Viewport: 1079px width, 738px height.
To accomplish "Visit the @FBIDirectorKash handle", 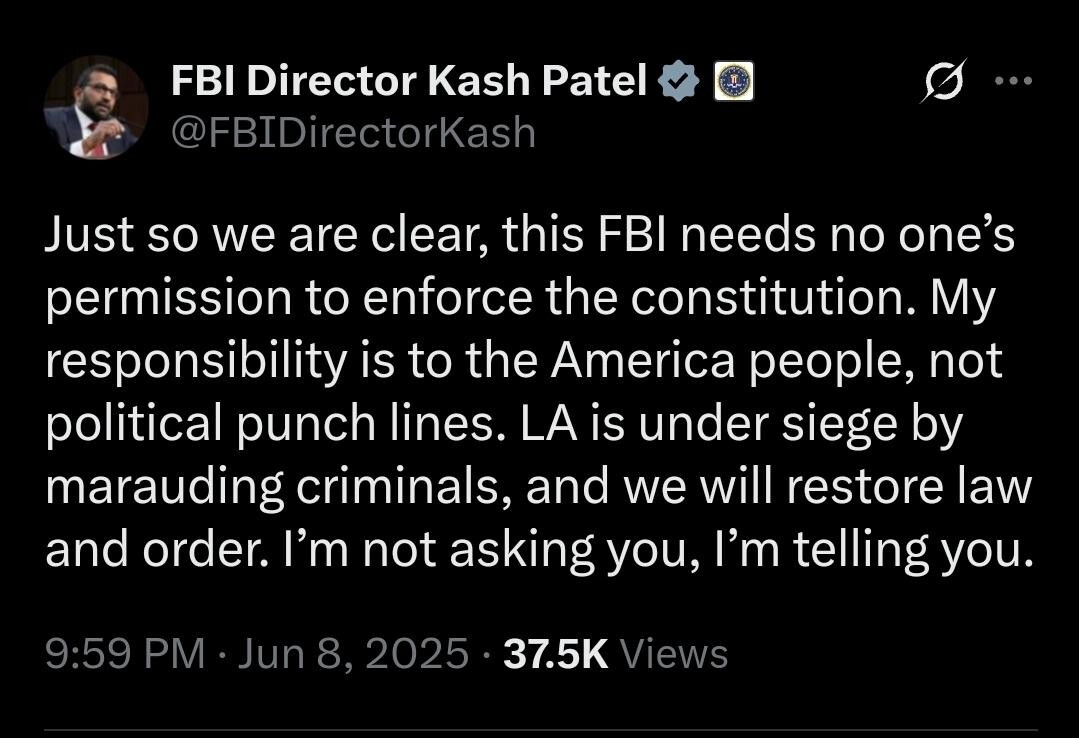I will point(353,132).
